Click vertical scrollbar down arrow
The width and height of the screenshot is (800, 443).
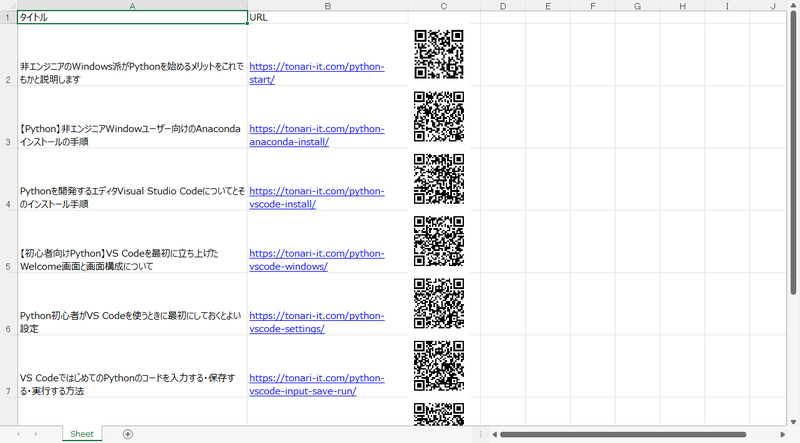(793, 422)
